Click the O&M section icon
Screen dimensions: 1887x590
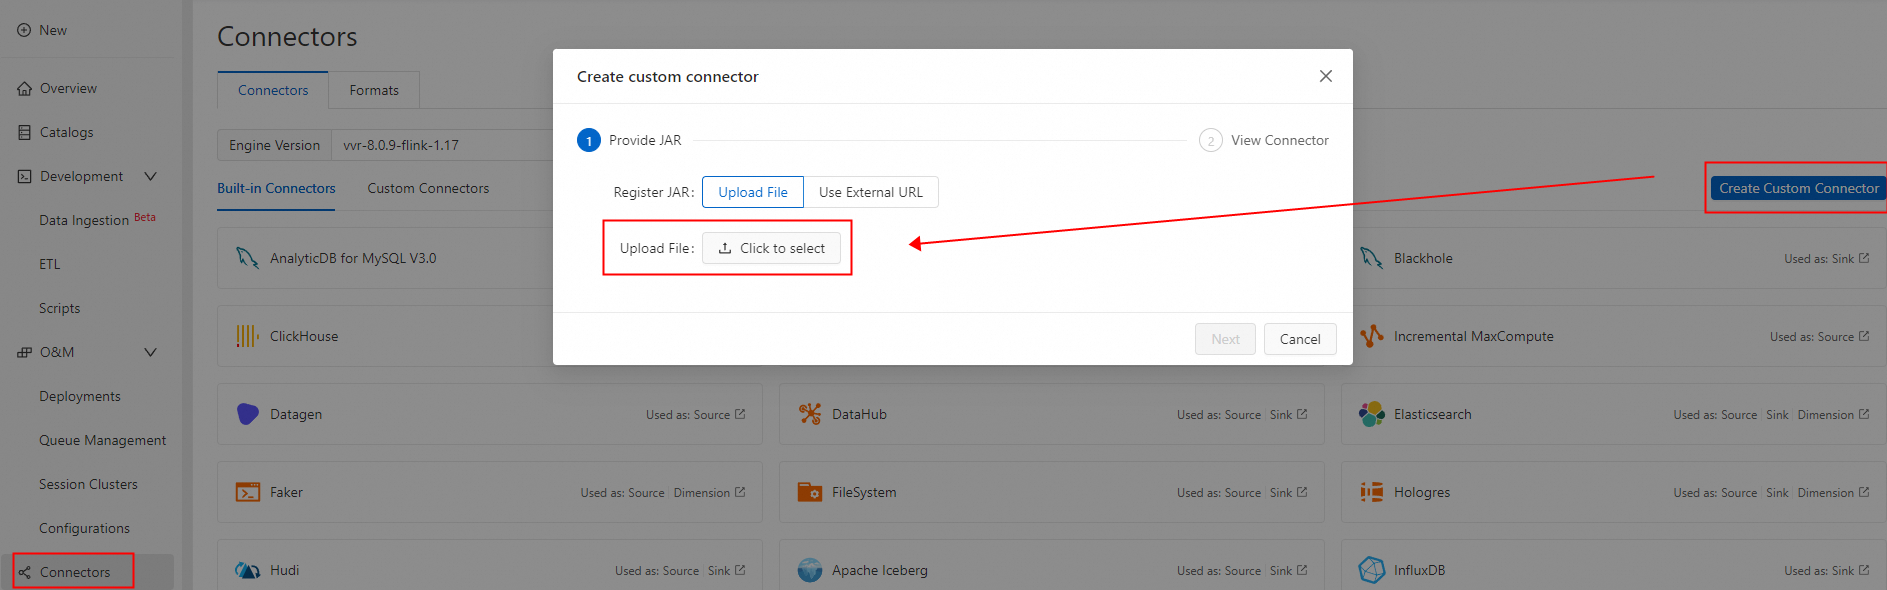(25, 352)
